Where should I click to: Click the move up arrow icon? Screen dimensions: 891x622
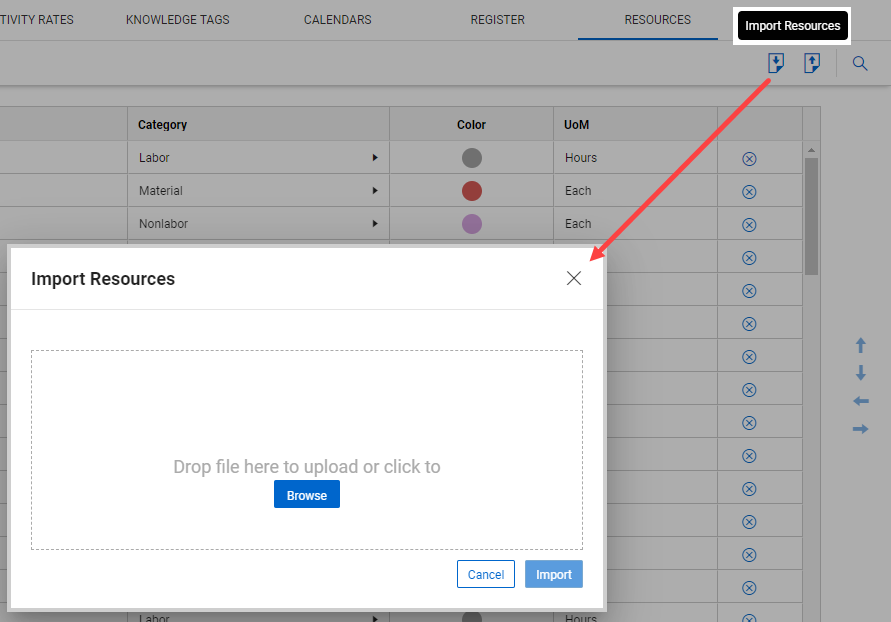tap(860, 345)
